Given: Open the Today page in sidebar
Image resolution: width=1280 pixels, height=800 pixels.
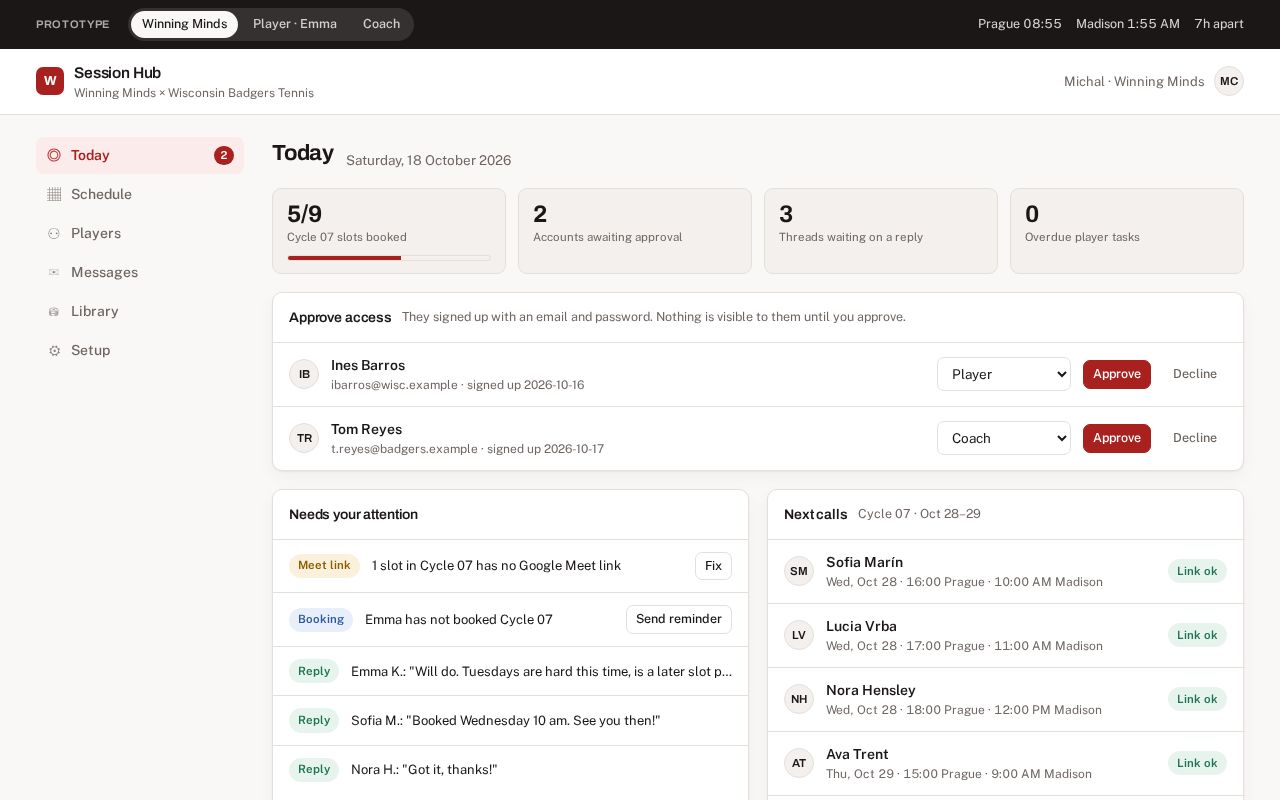Looking at the screenshot, I should coord(140,155).
